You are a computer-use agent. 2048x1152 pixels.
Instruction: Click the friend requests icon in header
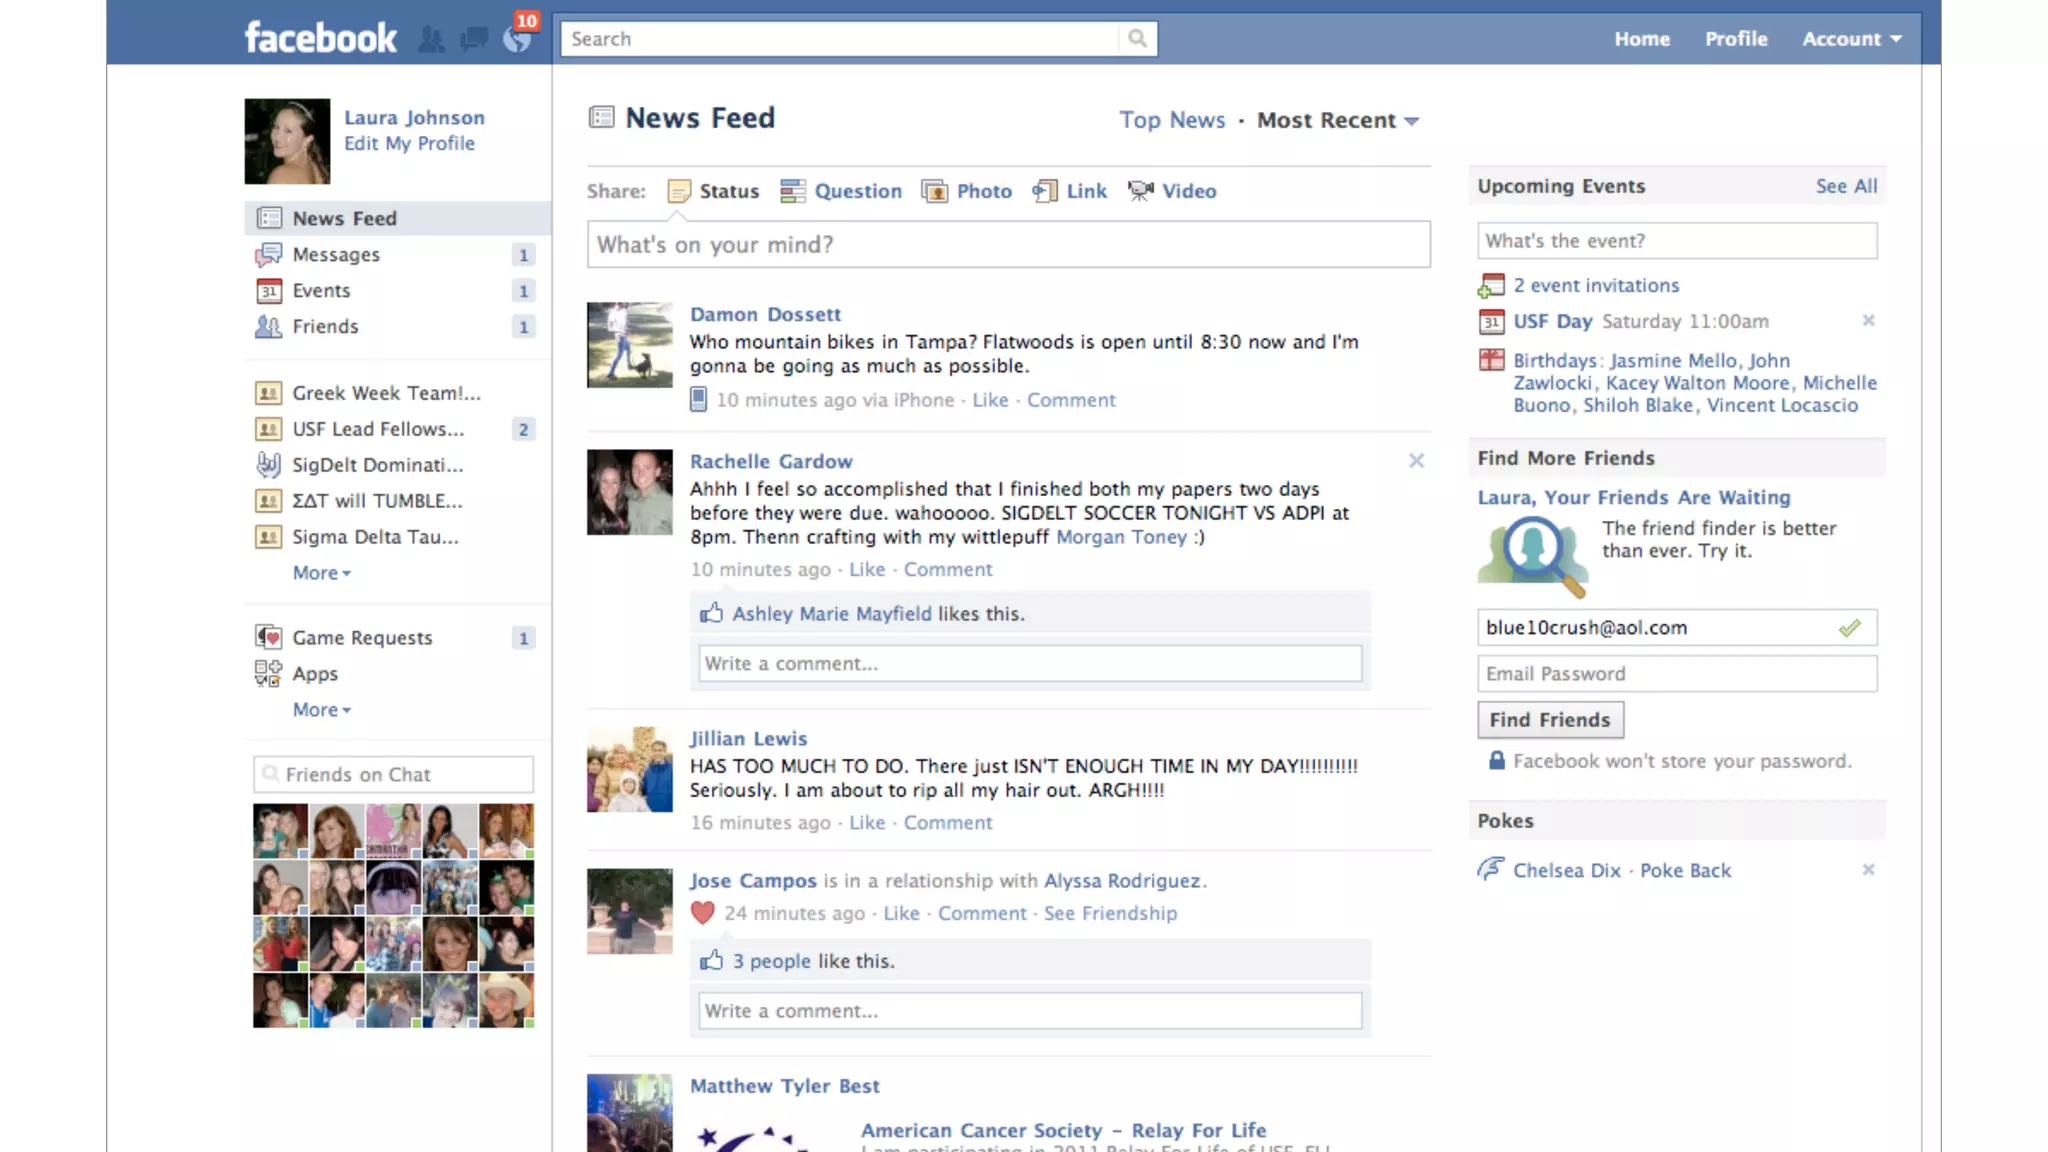pyautogui.click(x=431, y=40)
